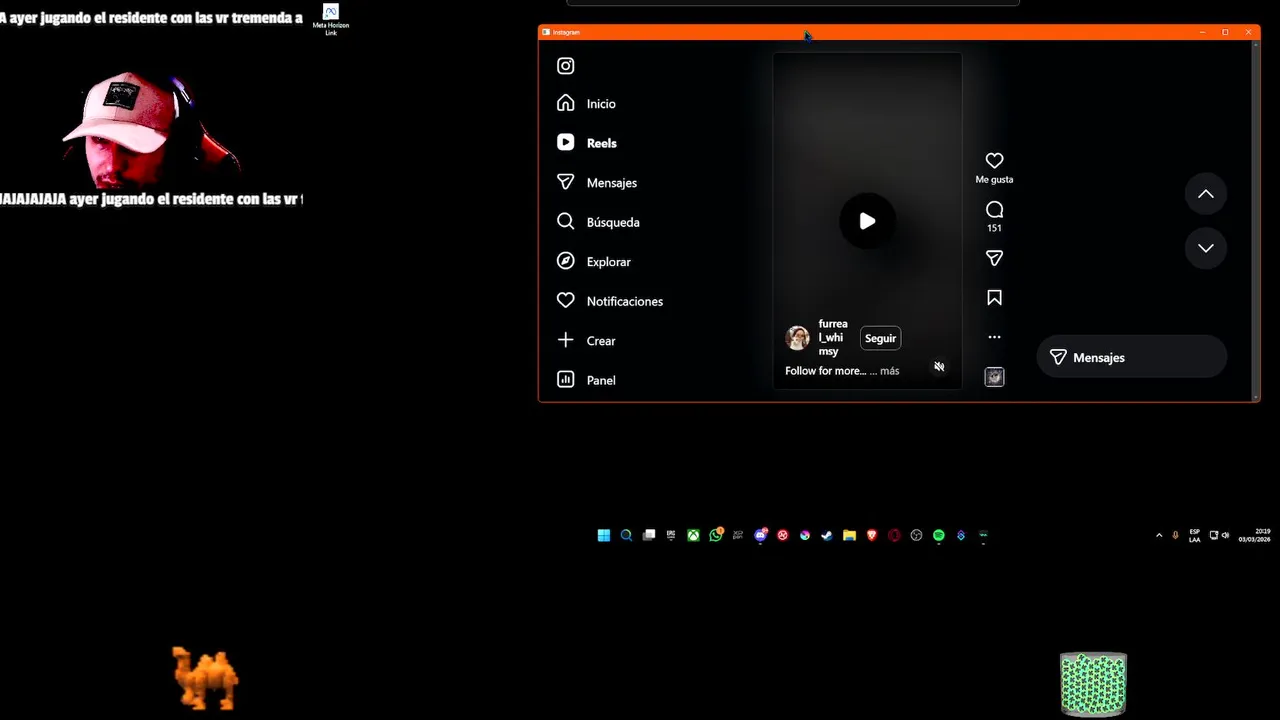This screenshot has height=720, width=1280.
Task: Click the Follow for more caption text
Action: point(825,371)
